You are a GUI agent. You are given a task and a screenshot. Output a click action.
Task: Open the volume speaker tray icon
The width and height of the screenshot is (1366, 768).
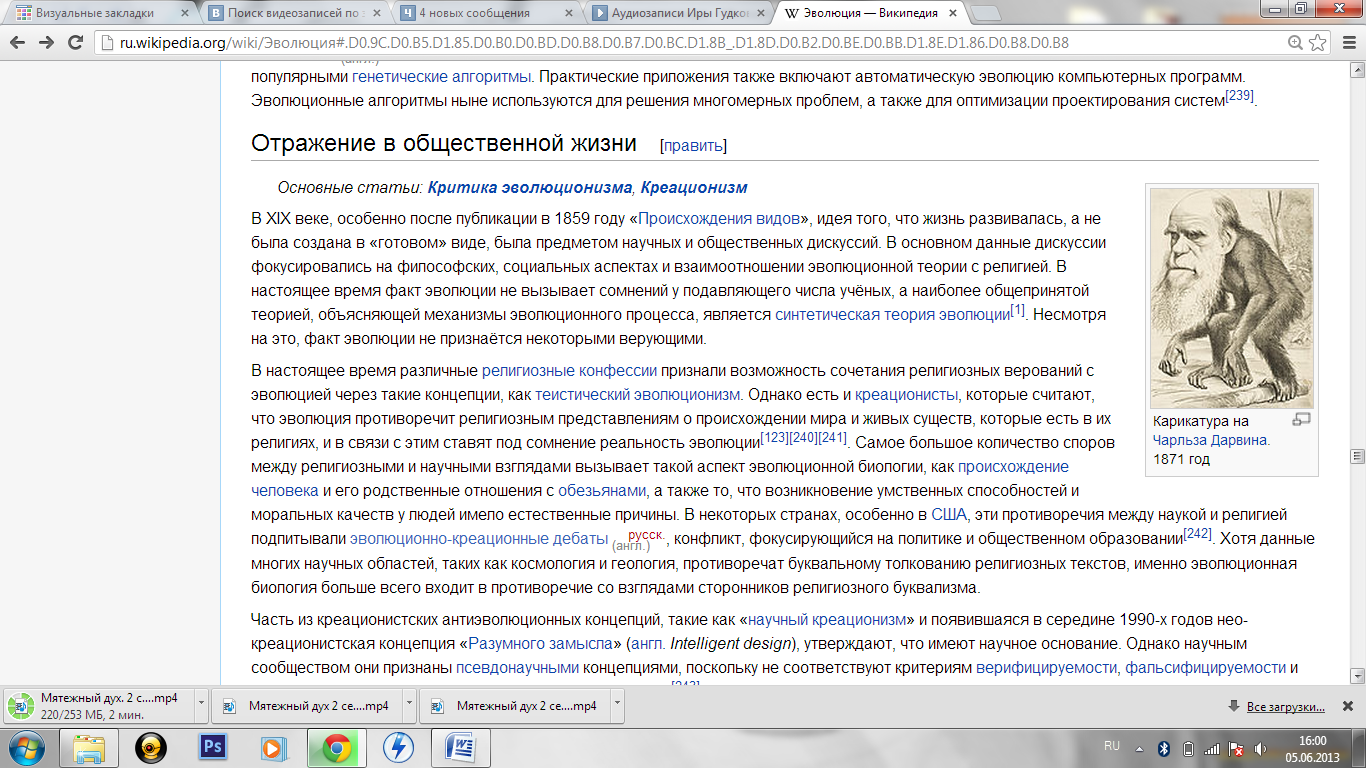click(x=1260, y=748)
